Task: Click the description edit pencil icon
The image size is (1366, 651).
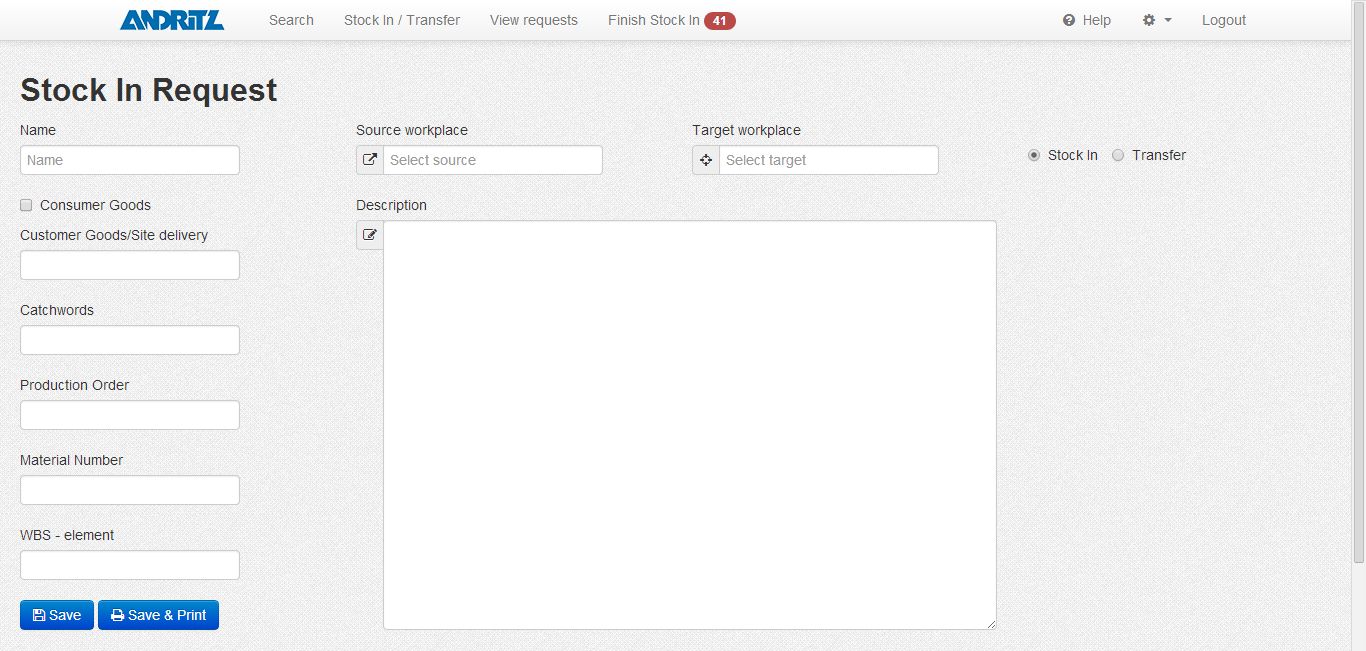Action: coord(370,235)
